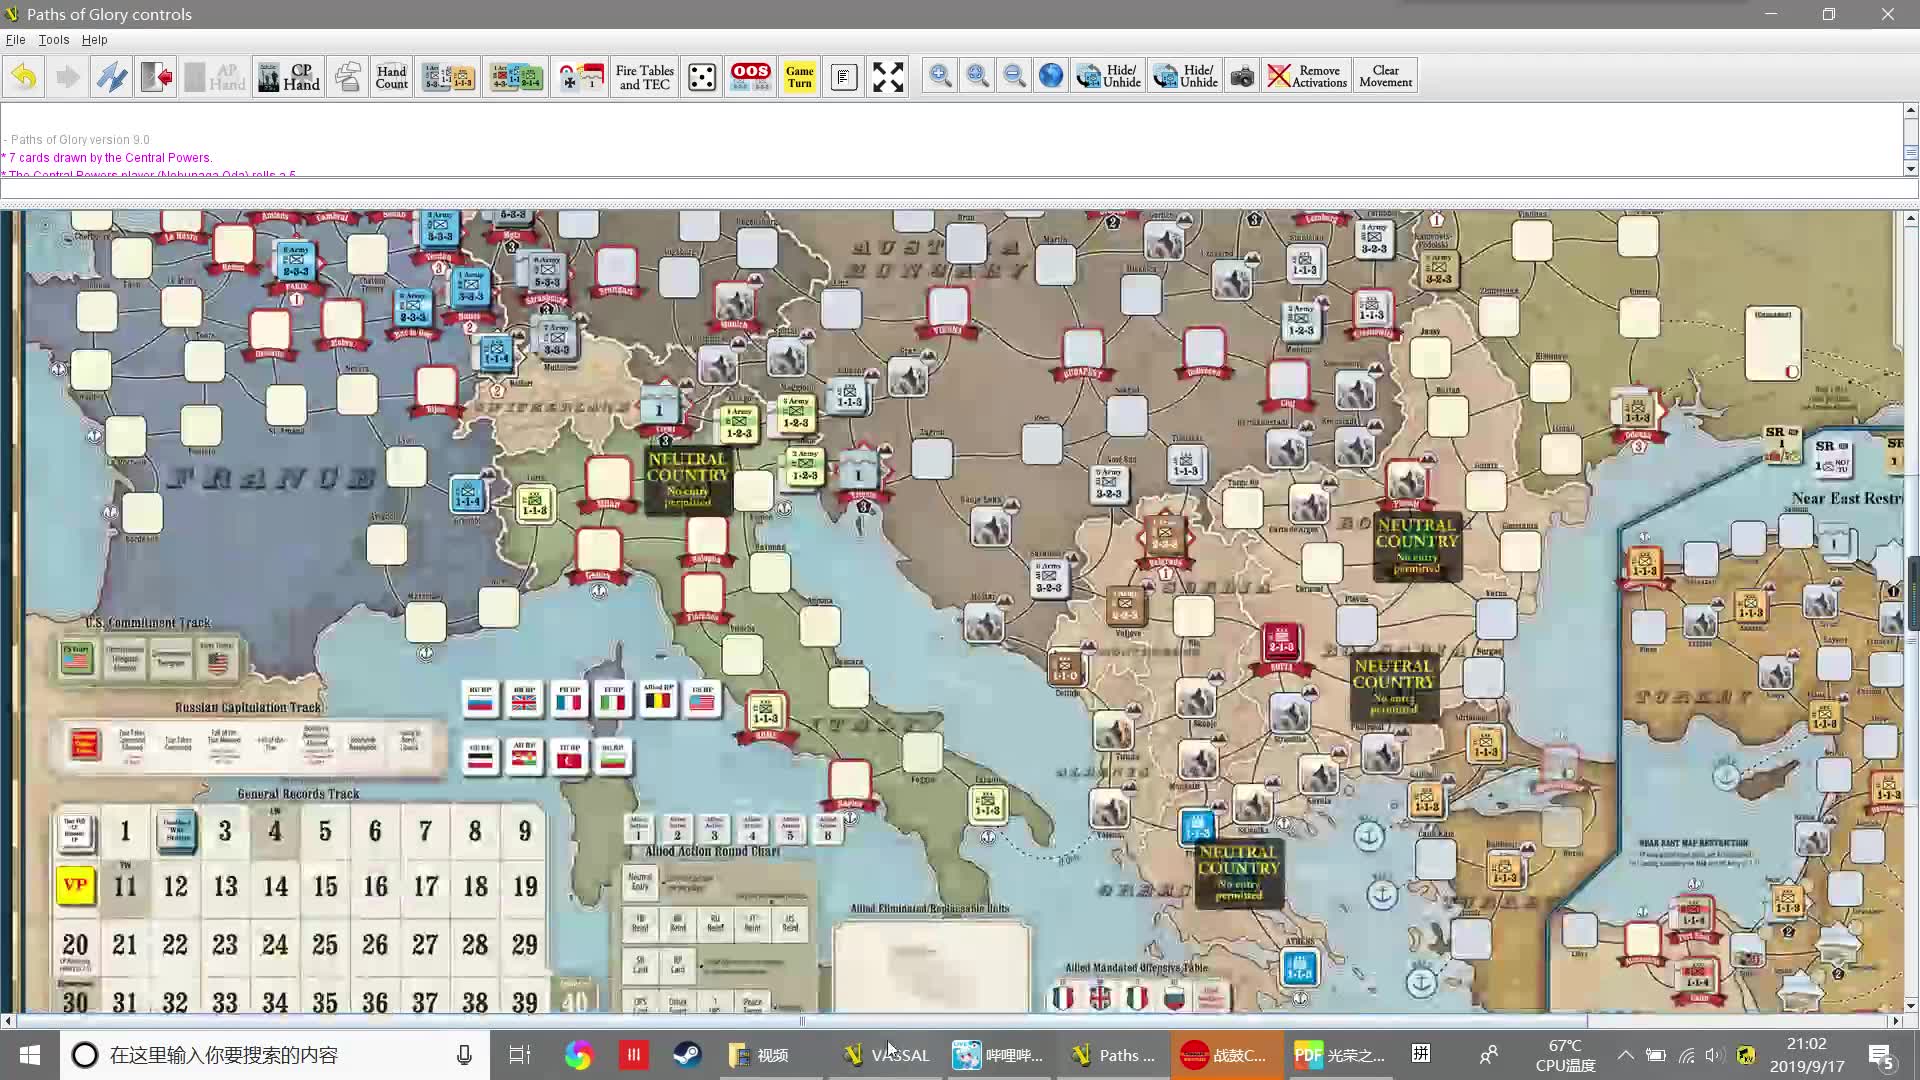Click the iron cross markers toolbar icon
This screenshot has width=1920, height=1080.
tap(581, 77)
